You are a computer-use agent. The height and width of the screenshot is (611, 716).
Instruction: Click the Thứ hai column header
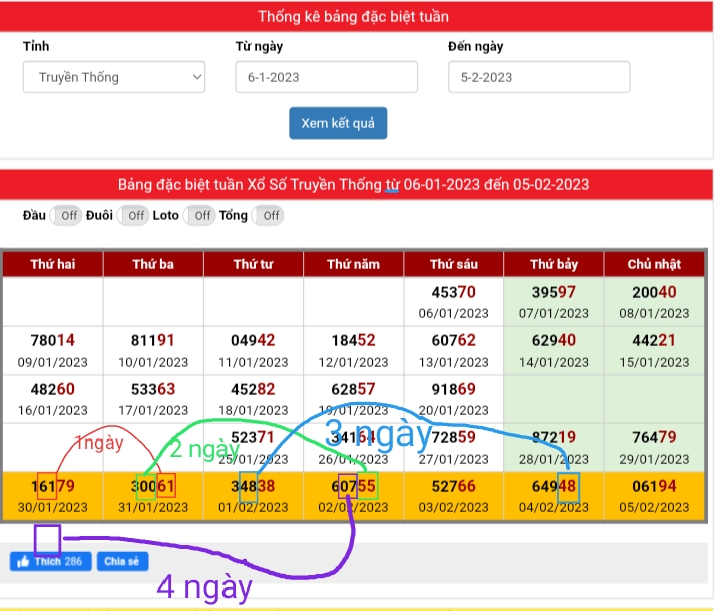(52, 264)
